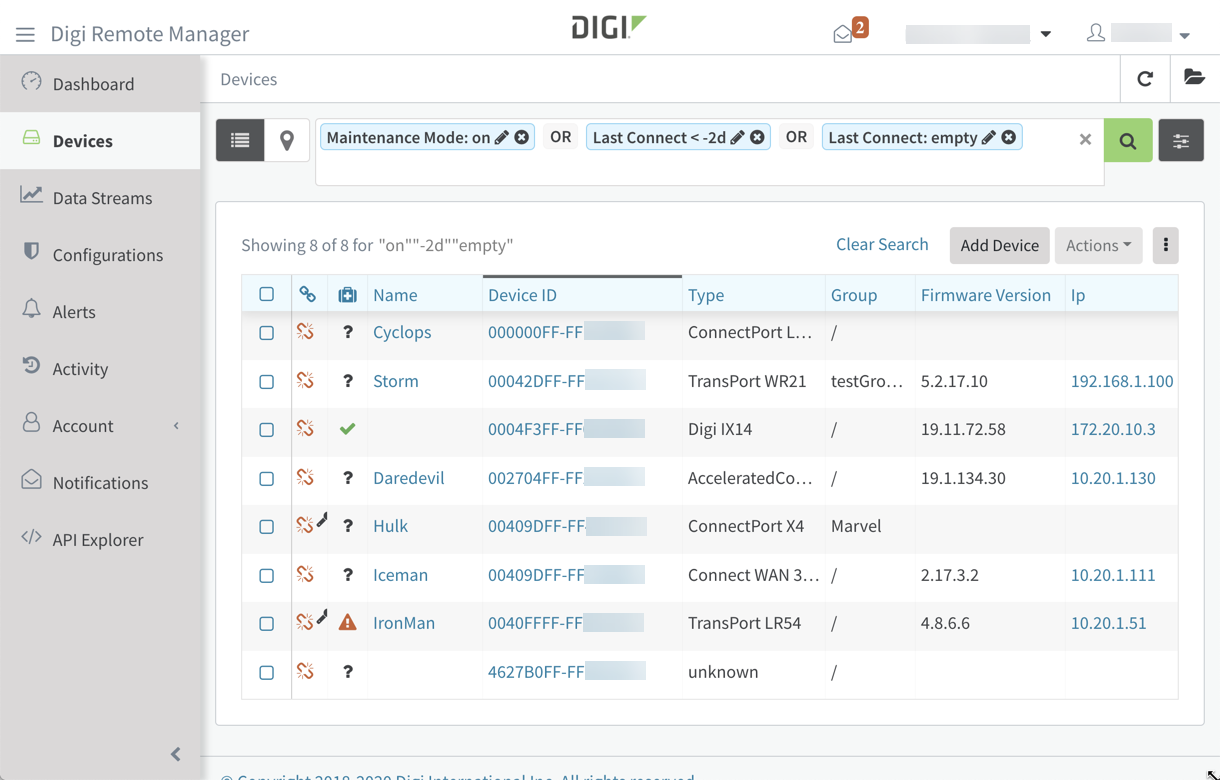Open IP address 10.20.1.111 link

point(1113,575)
